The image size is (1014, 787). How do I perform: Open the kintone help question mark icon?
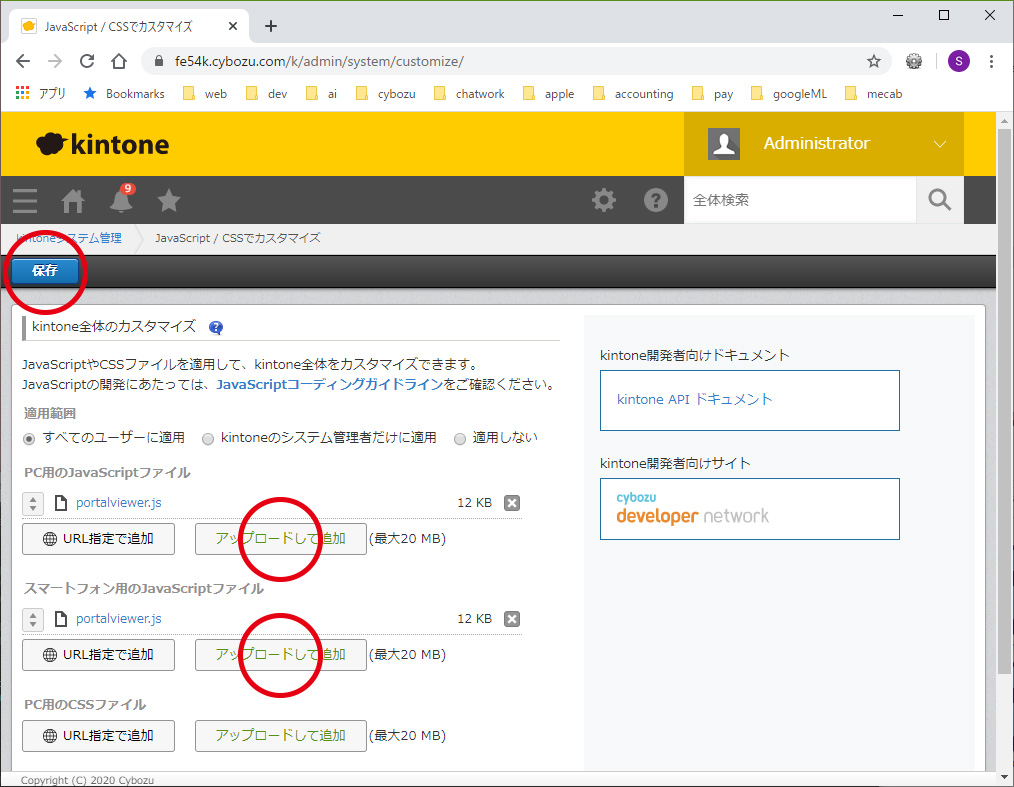point(656,200)
